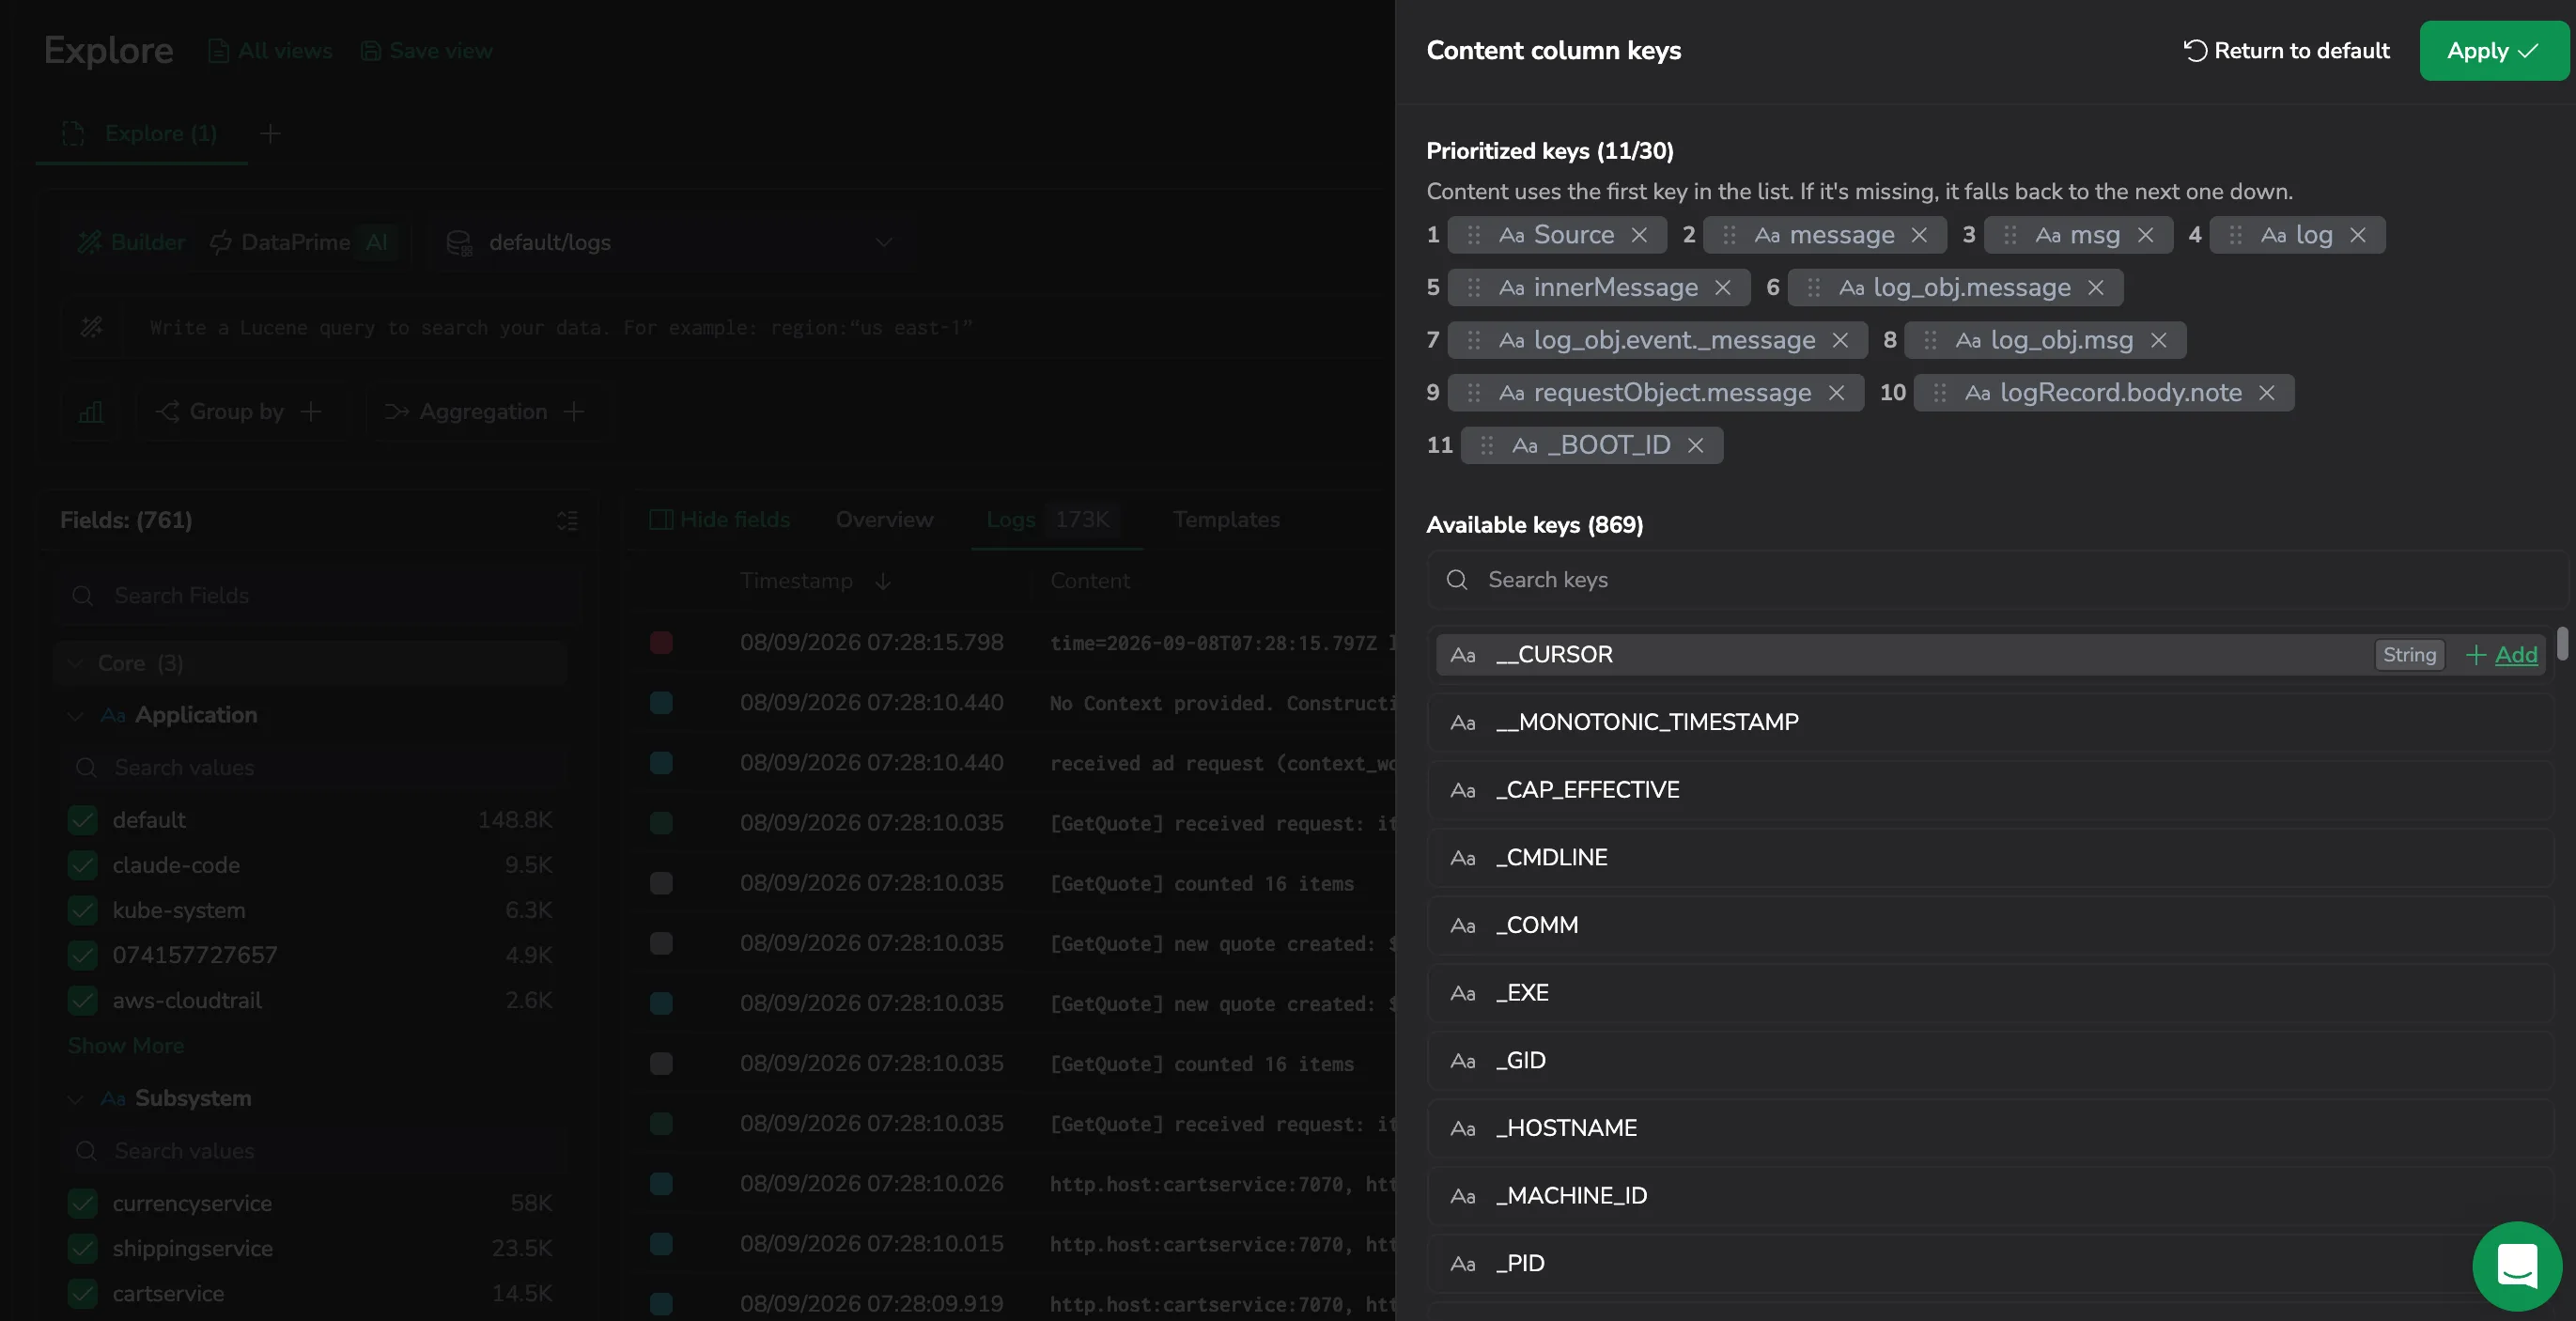Screen dimensions: 2576x1321
Task: Grab the drag handle of _BOOT_ID chip
Action: pyautogui.click(x=1487, y=445)
